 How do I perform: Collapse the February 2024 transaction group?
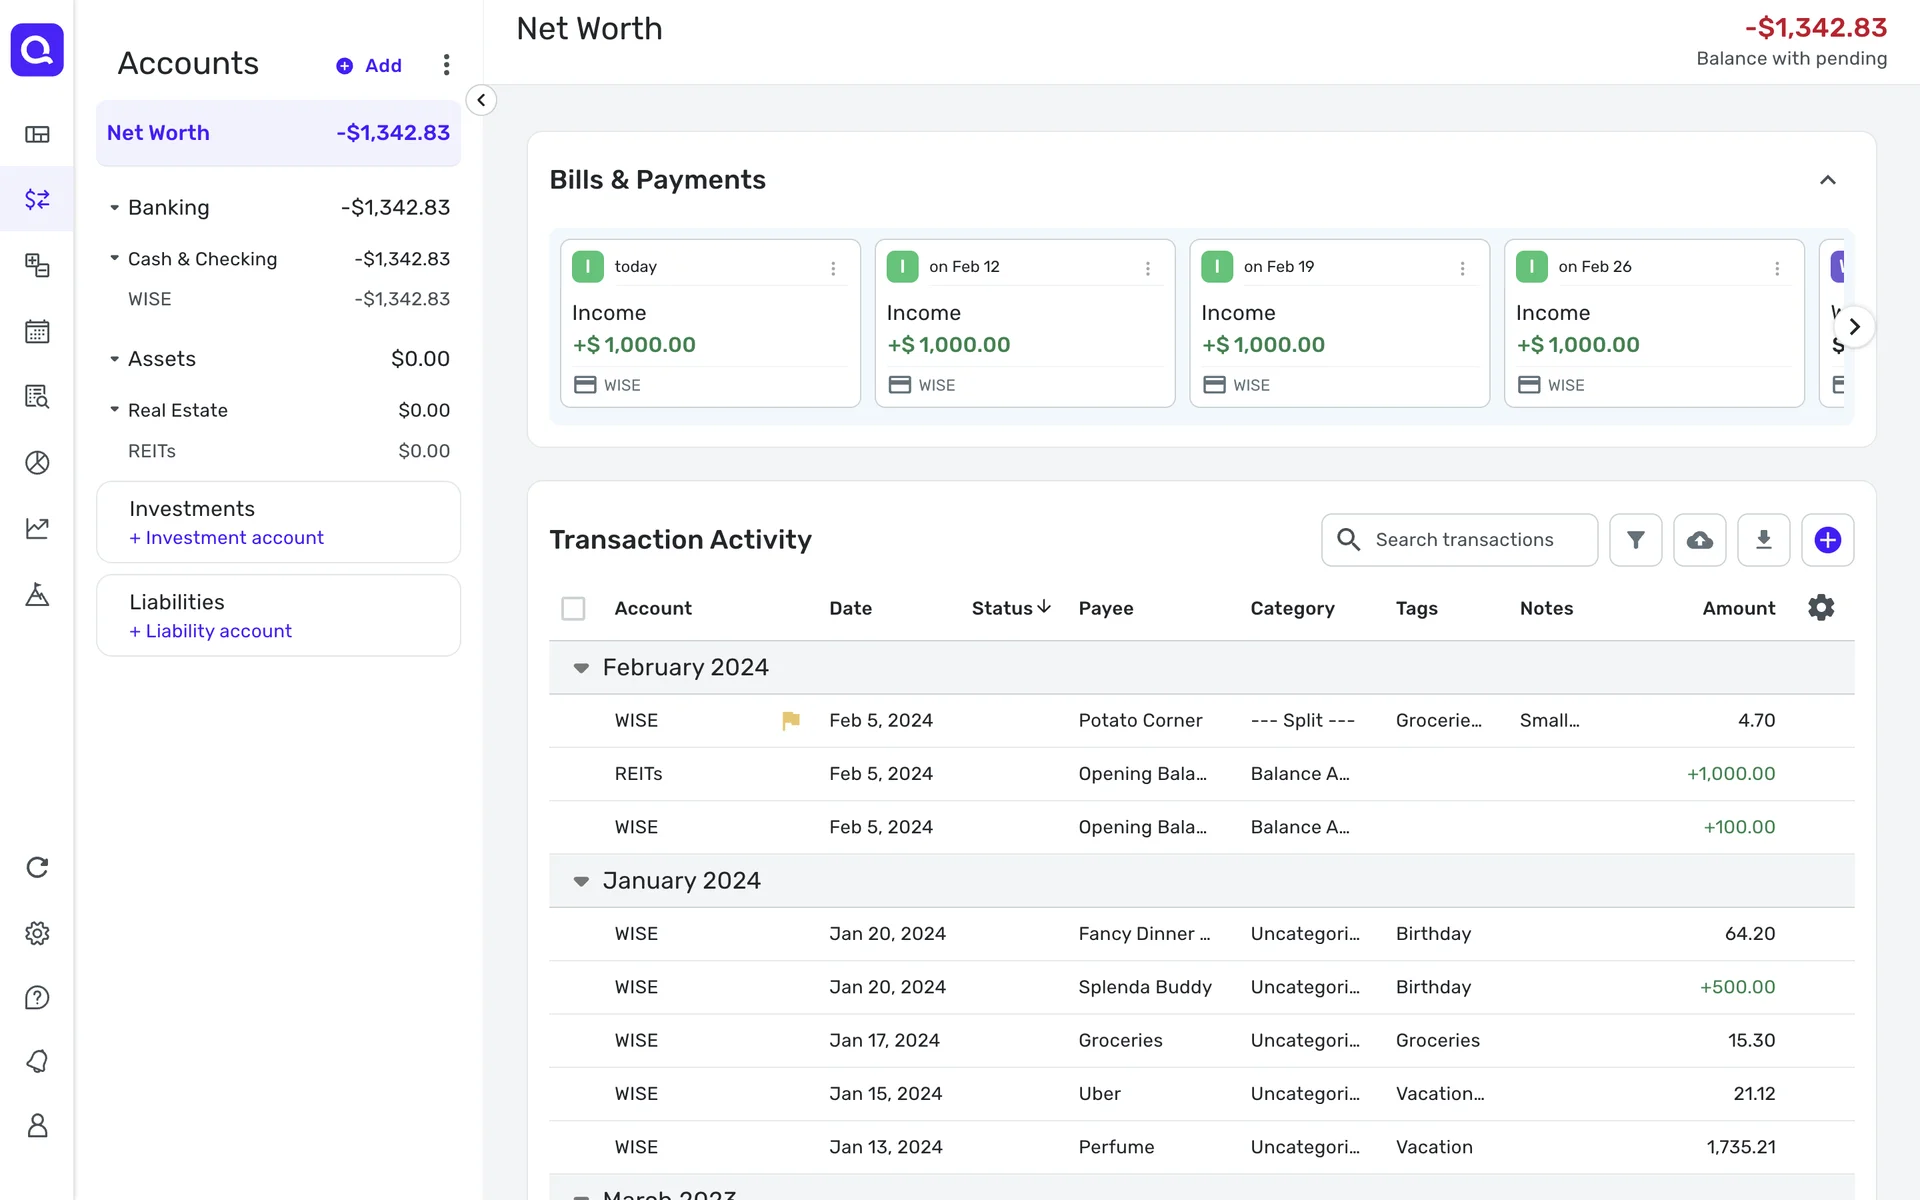[x=581, y=668]
